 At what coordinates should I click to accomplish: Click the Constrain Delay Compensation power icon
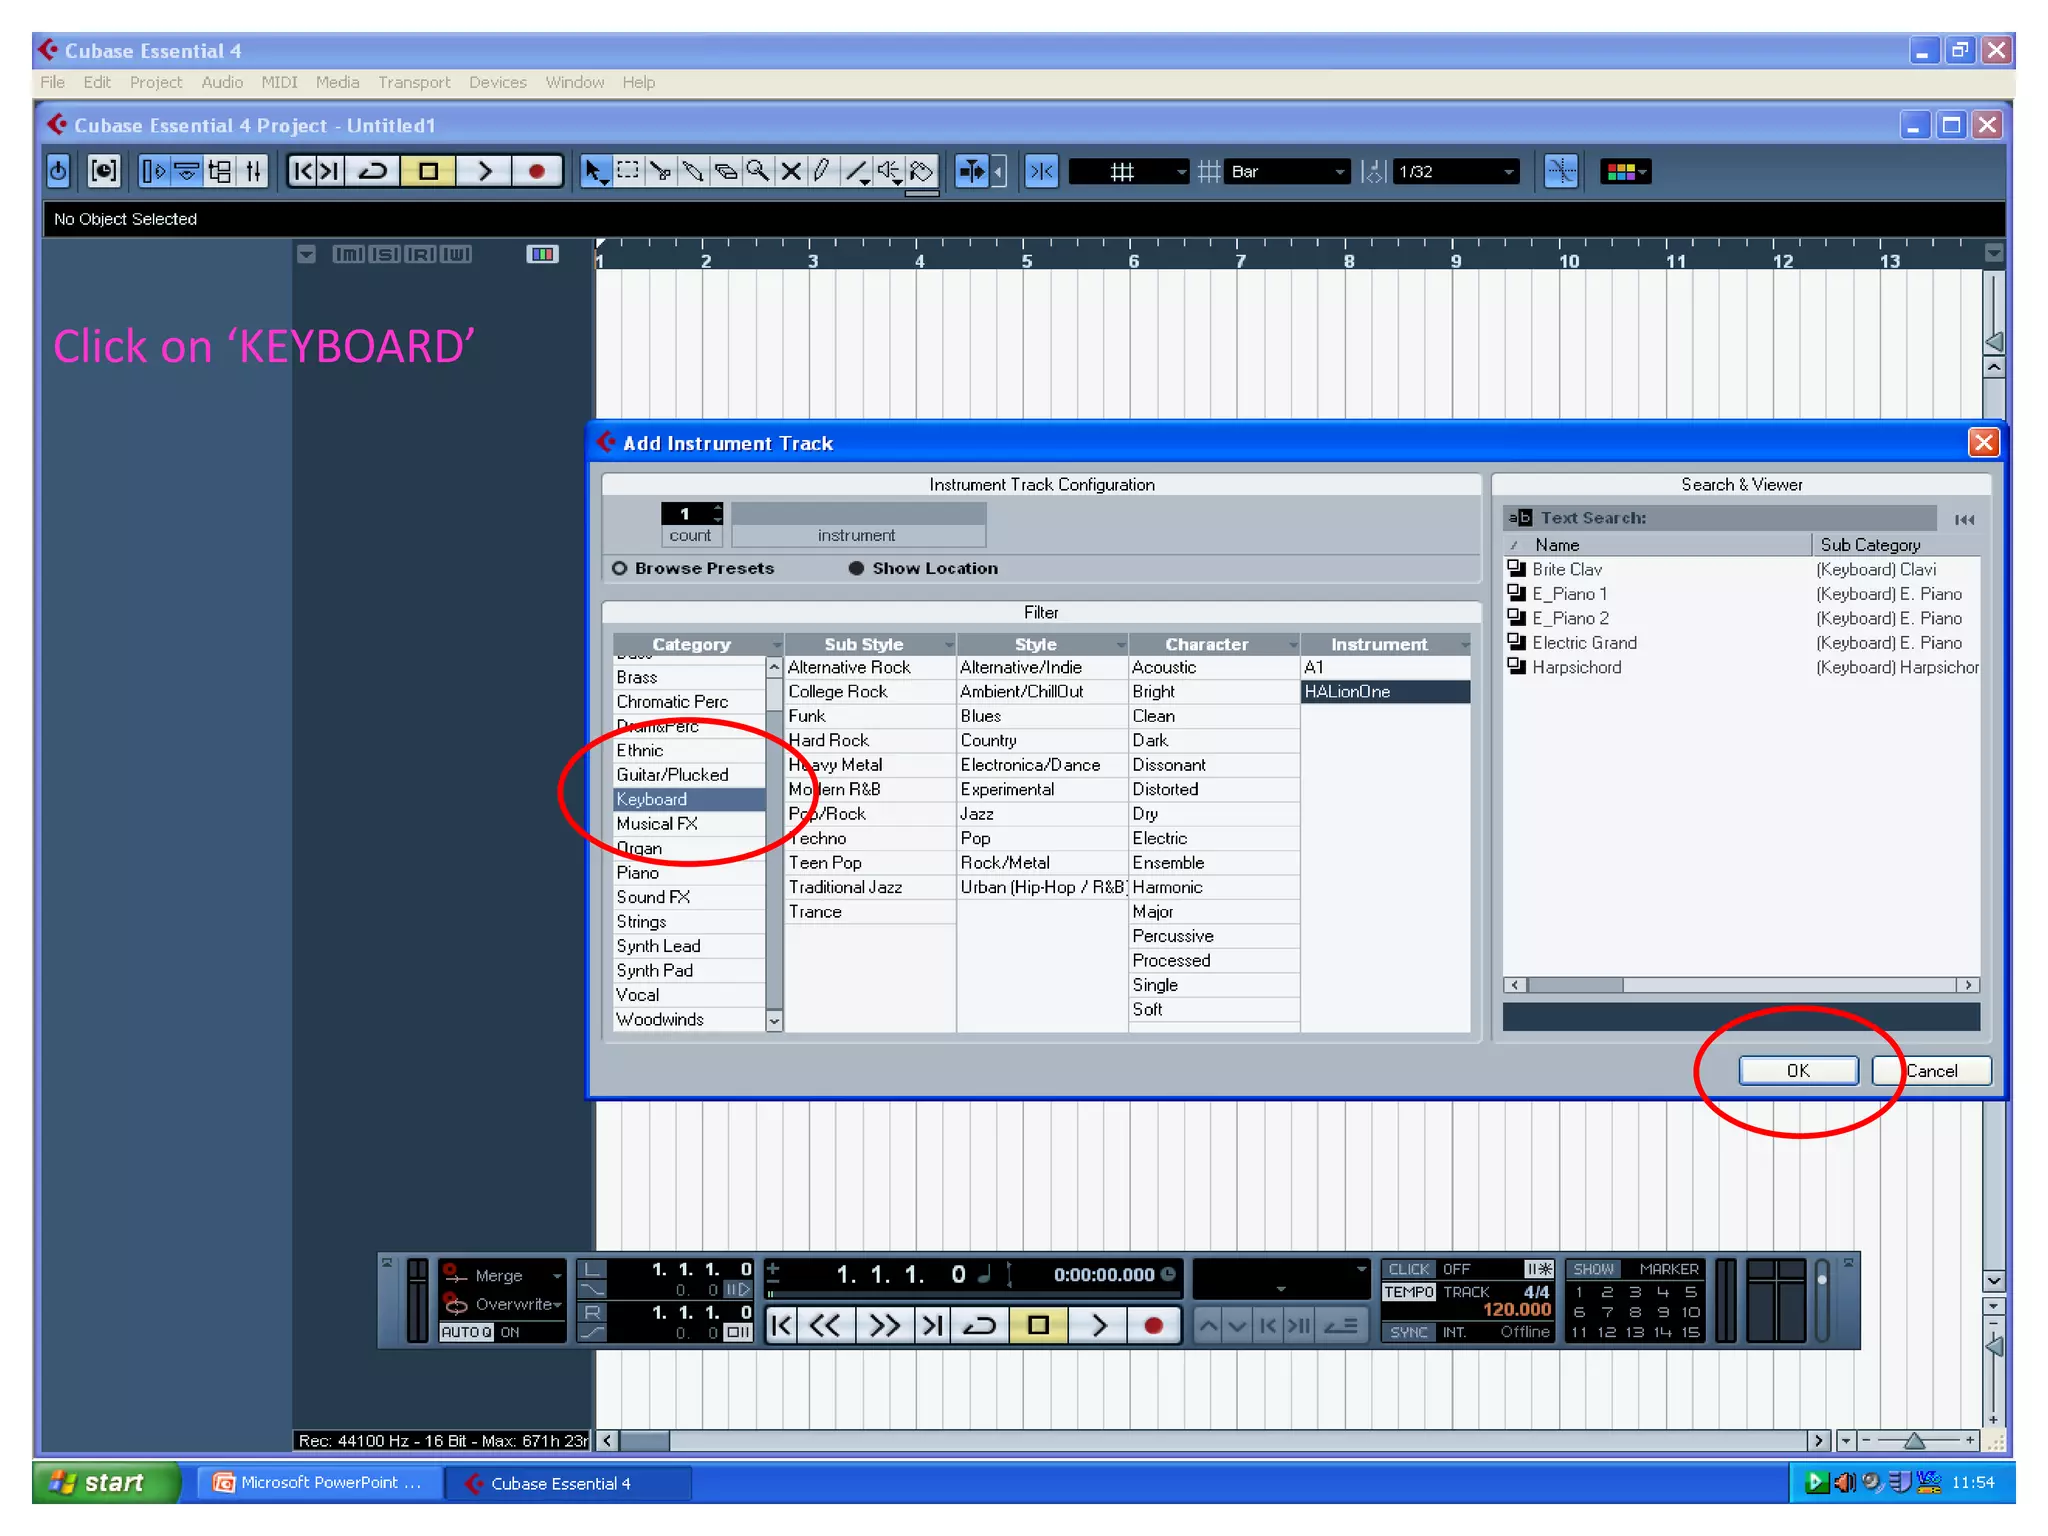(58, 172)
